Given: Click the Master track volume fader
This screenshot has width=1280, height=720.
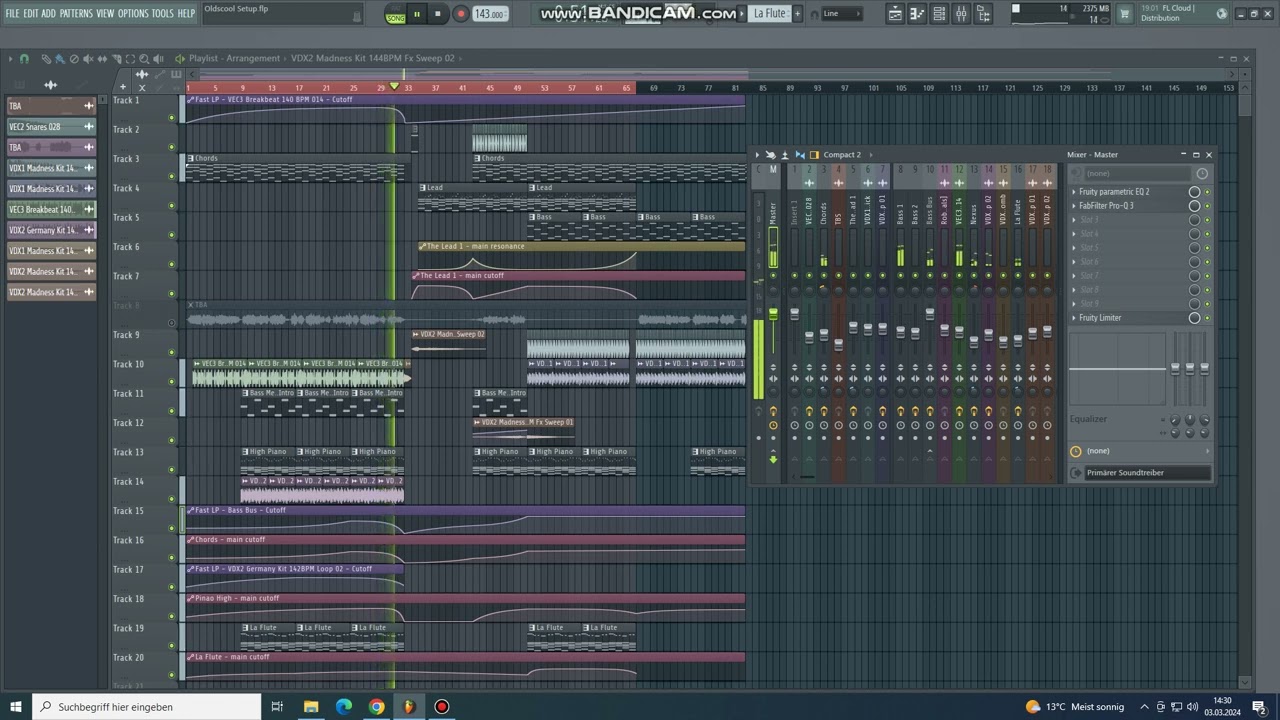Looking at the screenshot, I should click(773, 314).
